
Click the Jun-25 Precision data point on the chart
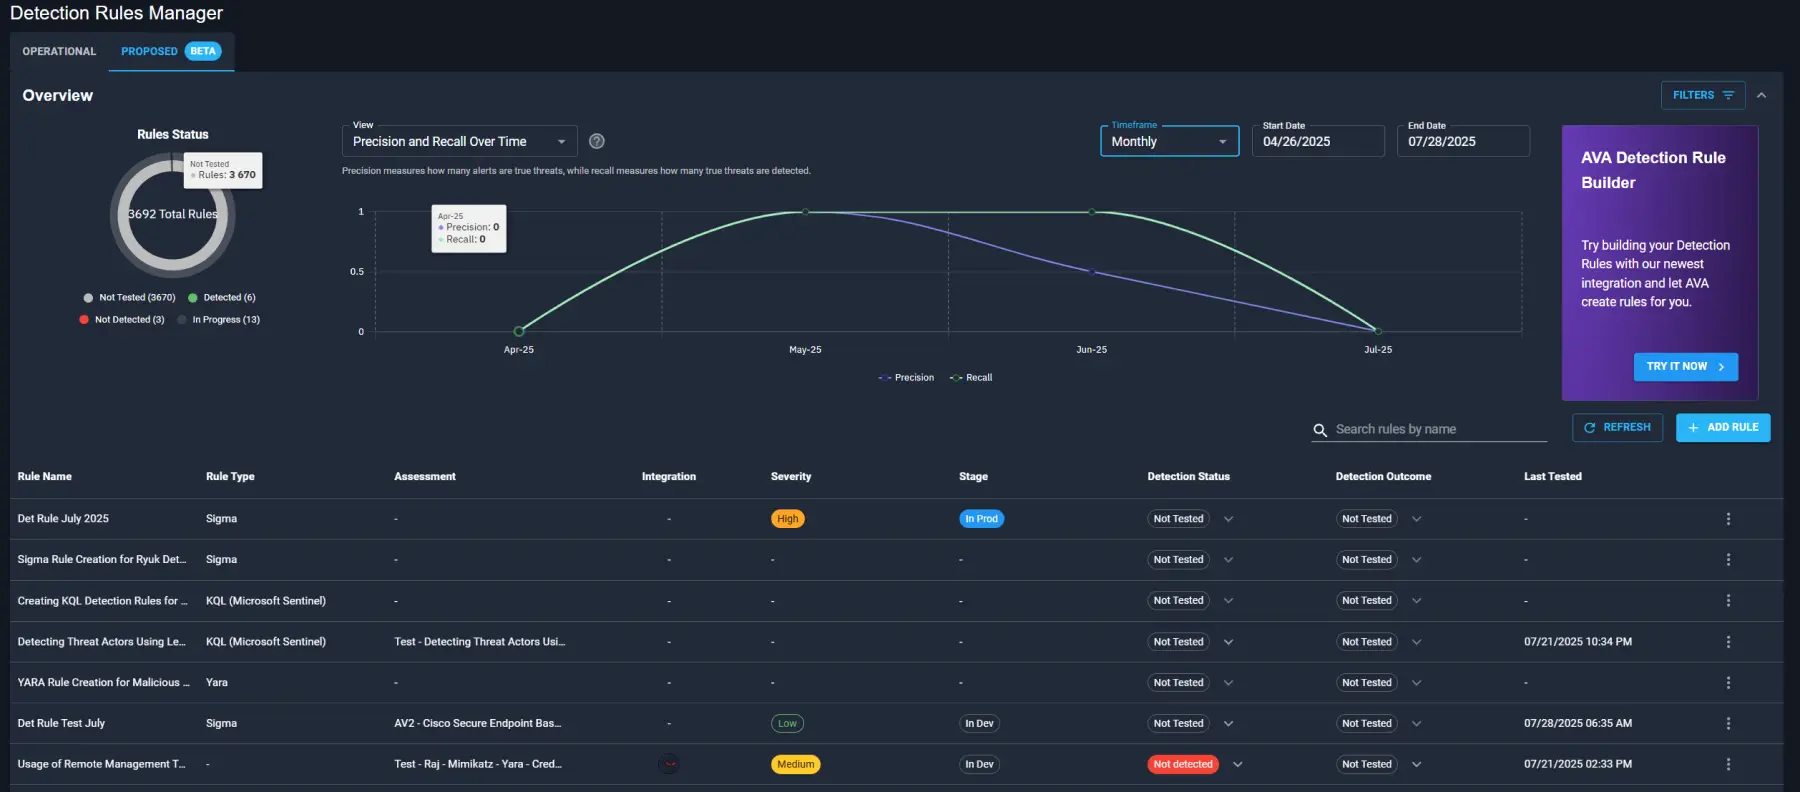[x=1091, y=271]
